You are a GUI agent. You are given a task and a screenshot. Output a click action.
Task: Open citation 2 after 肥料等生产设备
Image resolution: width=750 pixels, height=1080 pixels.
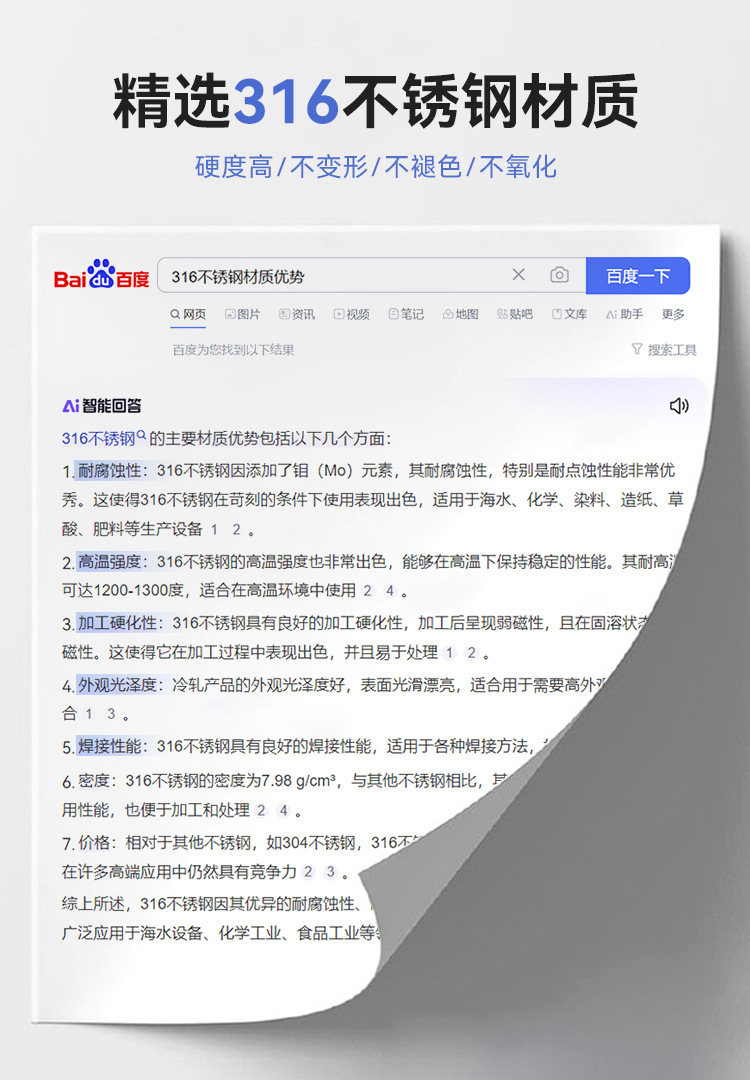click(x=236, y=530)
